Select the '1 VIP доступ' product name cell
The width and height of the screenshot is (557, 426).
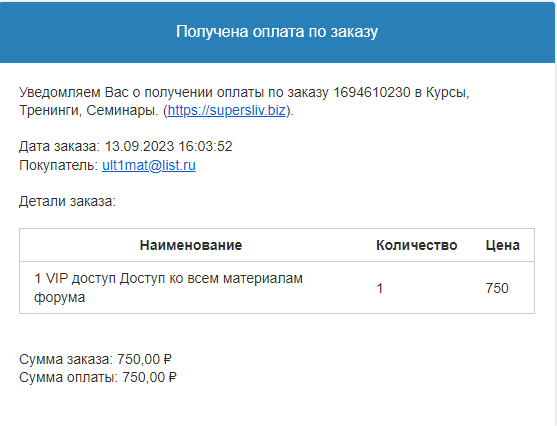[x=168, y=288]
